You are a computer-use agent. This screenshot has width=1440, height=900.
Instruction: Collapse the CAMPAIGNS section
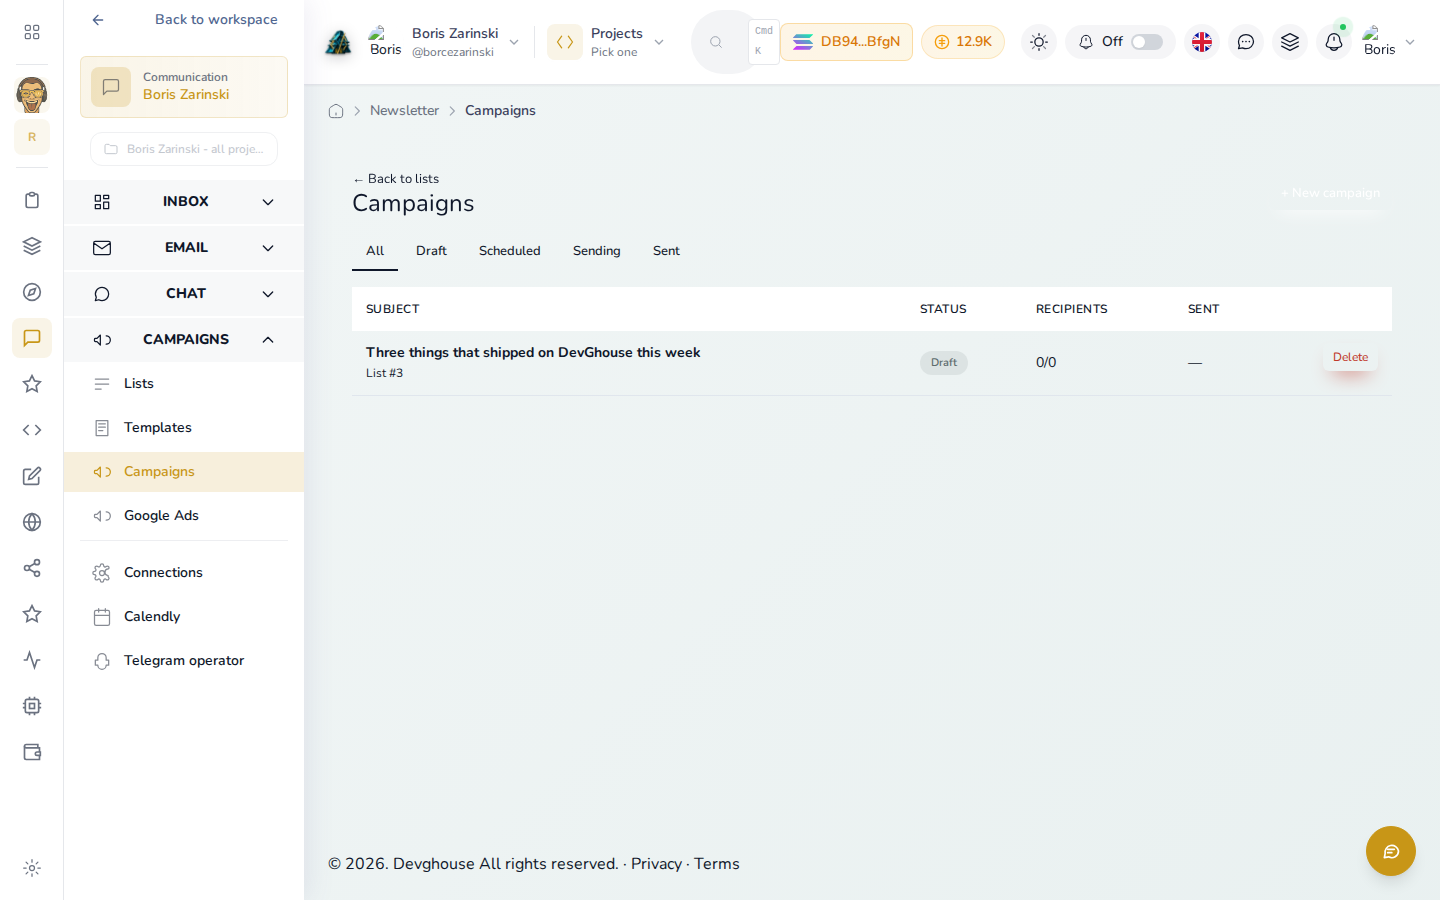pyautogui.click(x=184, y=340)
